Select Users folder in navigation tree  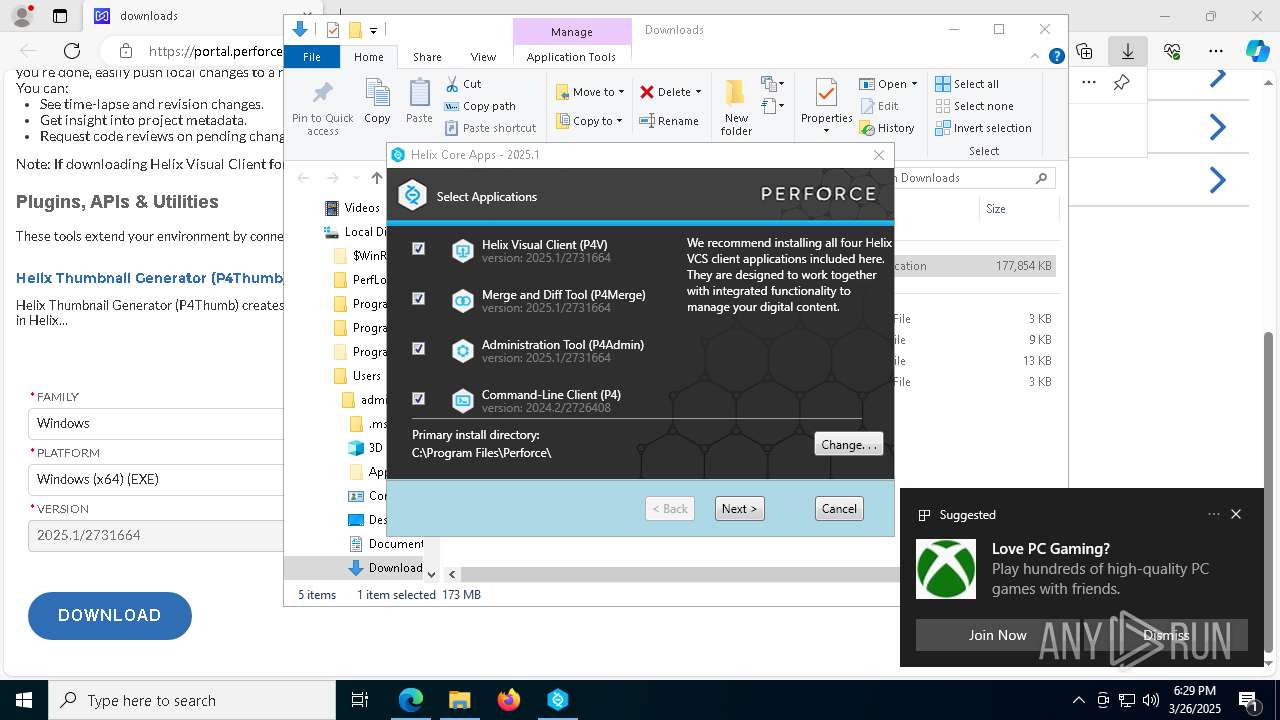pos(357,376)
